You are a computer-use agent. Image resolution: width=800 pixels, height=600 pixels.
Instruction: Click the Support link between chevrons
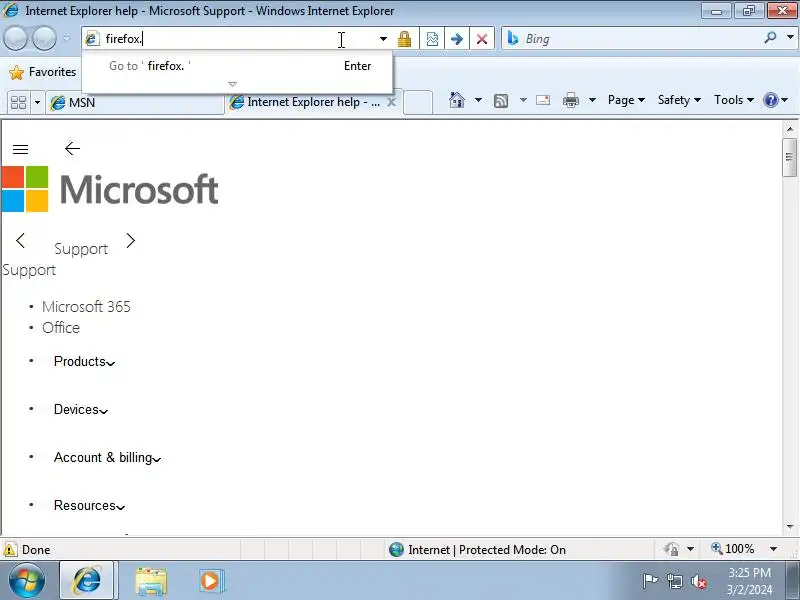point(81,249)
